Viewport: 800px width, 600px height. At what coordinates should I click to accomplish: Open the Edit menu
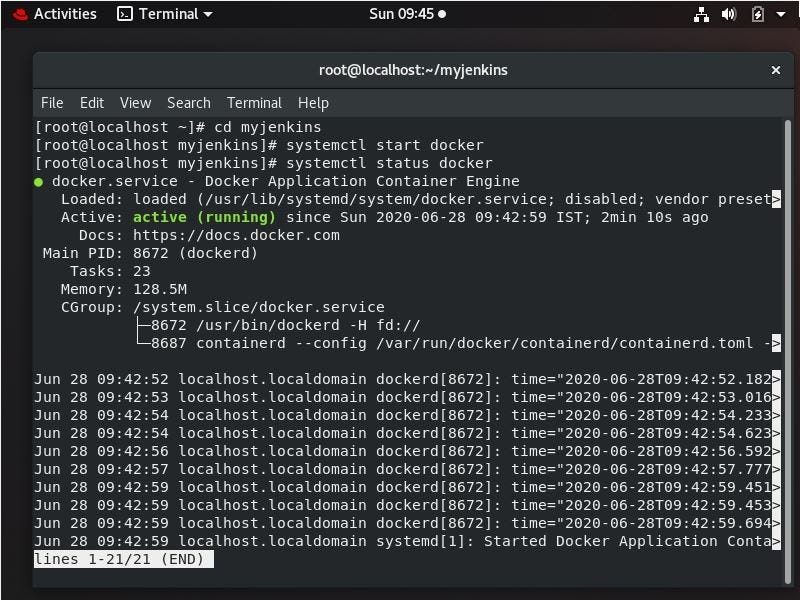[x=91, y=102]
